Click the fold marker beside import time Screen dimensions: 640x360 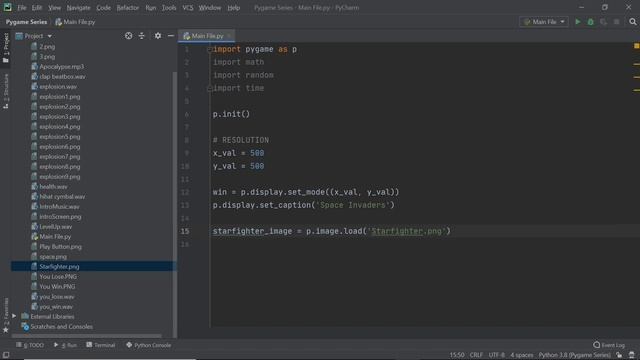tap(209, 88)
